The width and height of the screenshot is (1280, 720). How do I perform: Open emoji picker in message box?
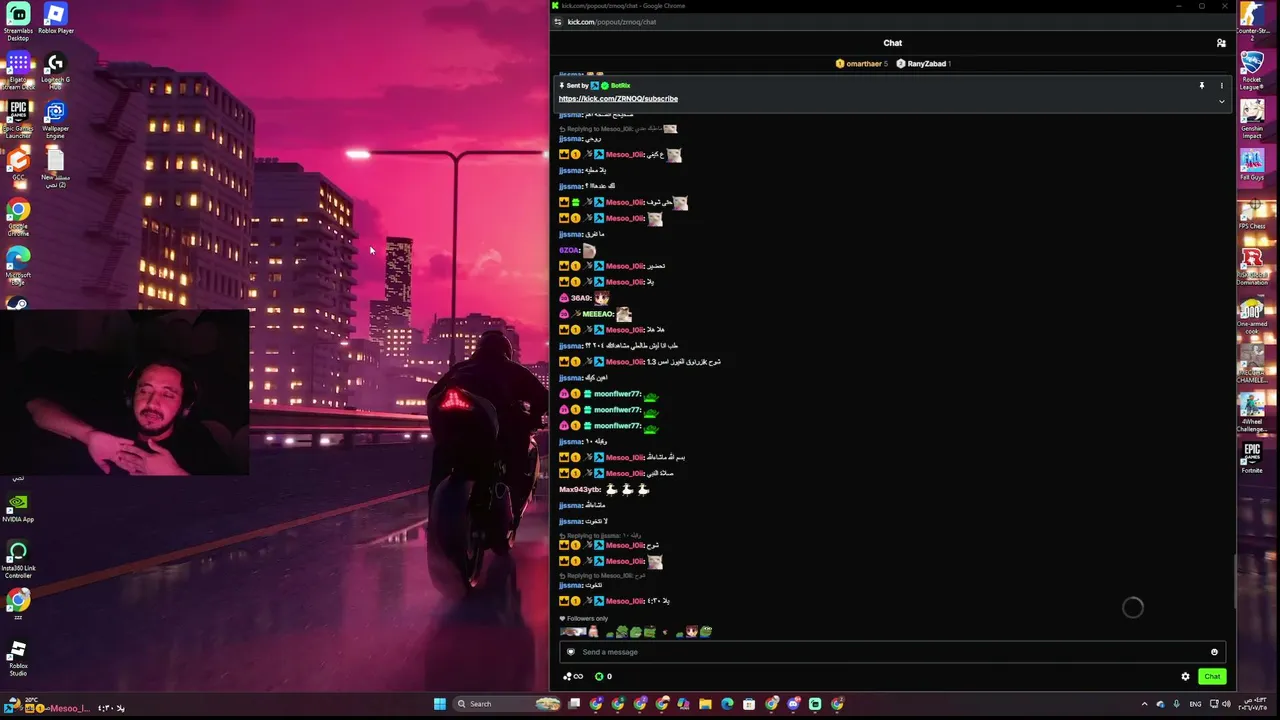1214,652
